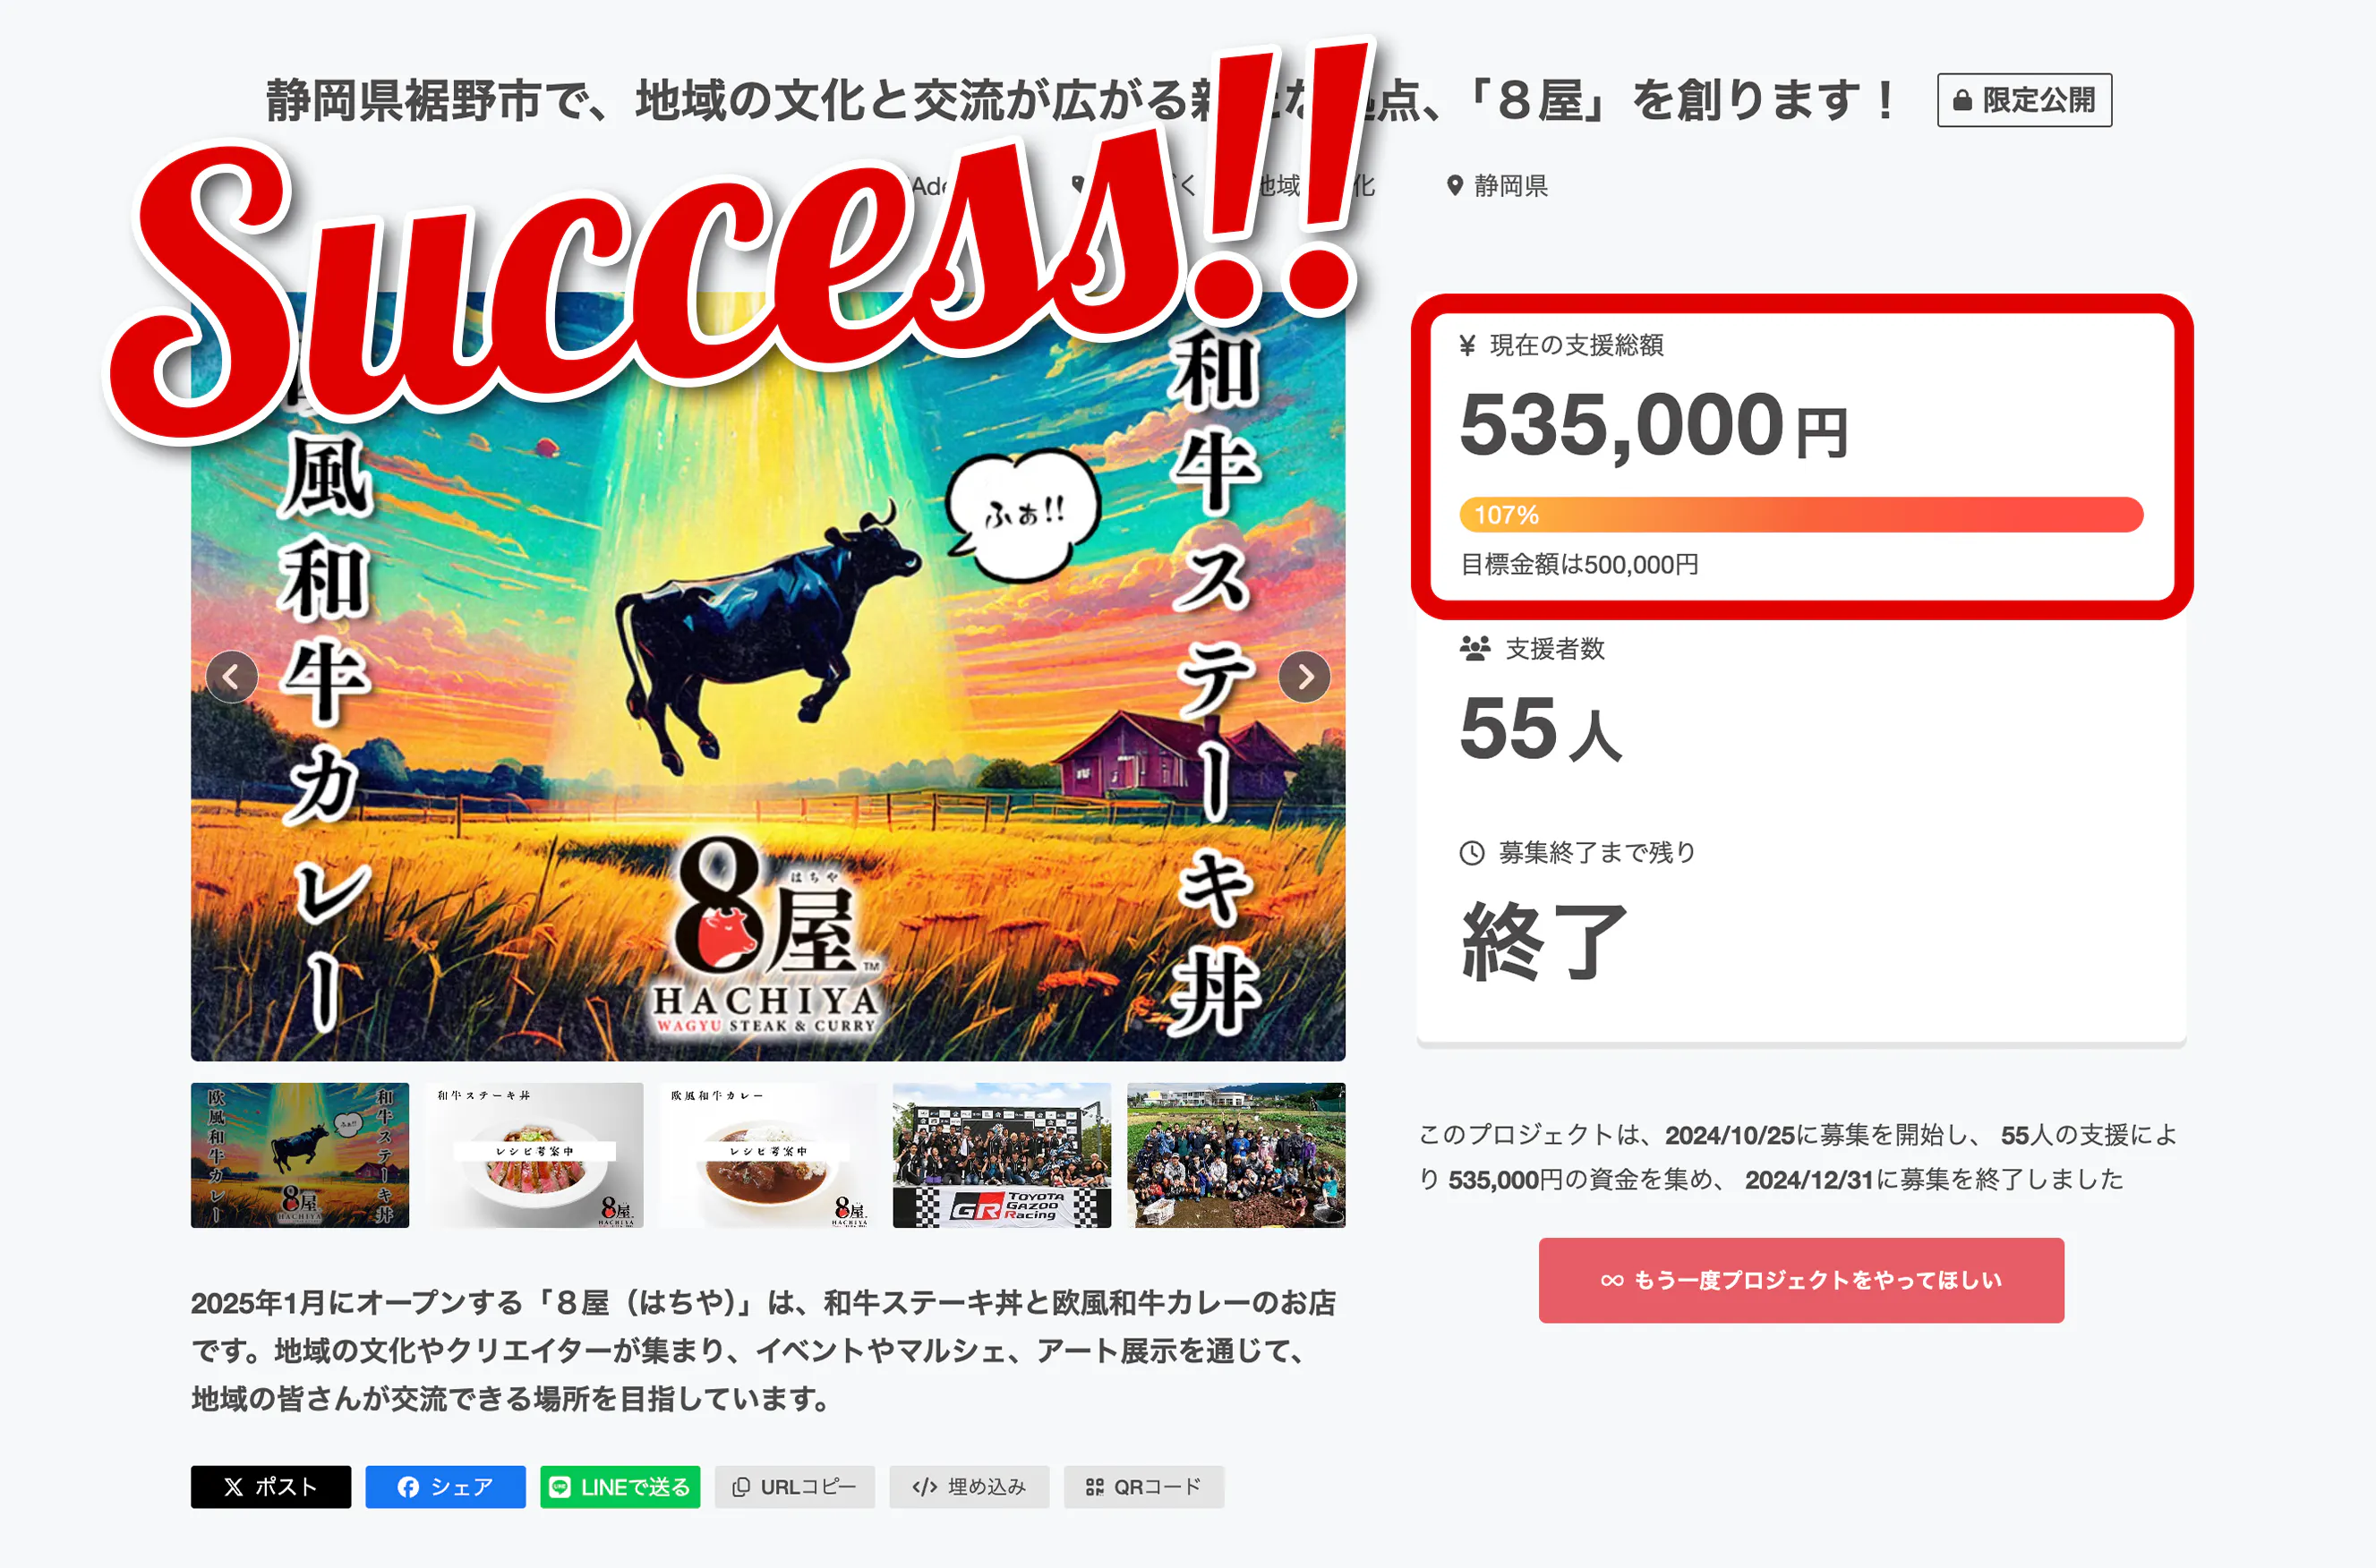Copy the project URL
The width and height of the screenshot is (2376, 1568).
coord(794,1487)
